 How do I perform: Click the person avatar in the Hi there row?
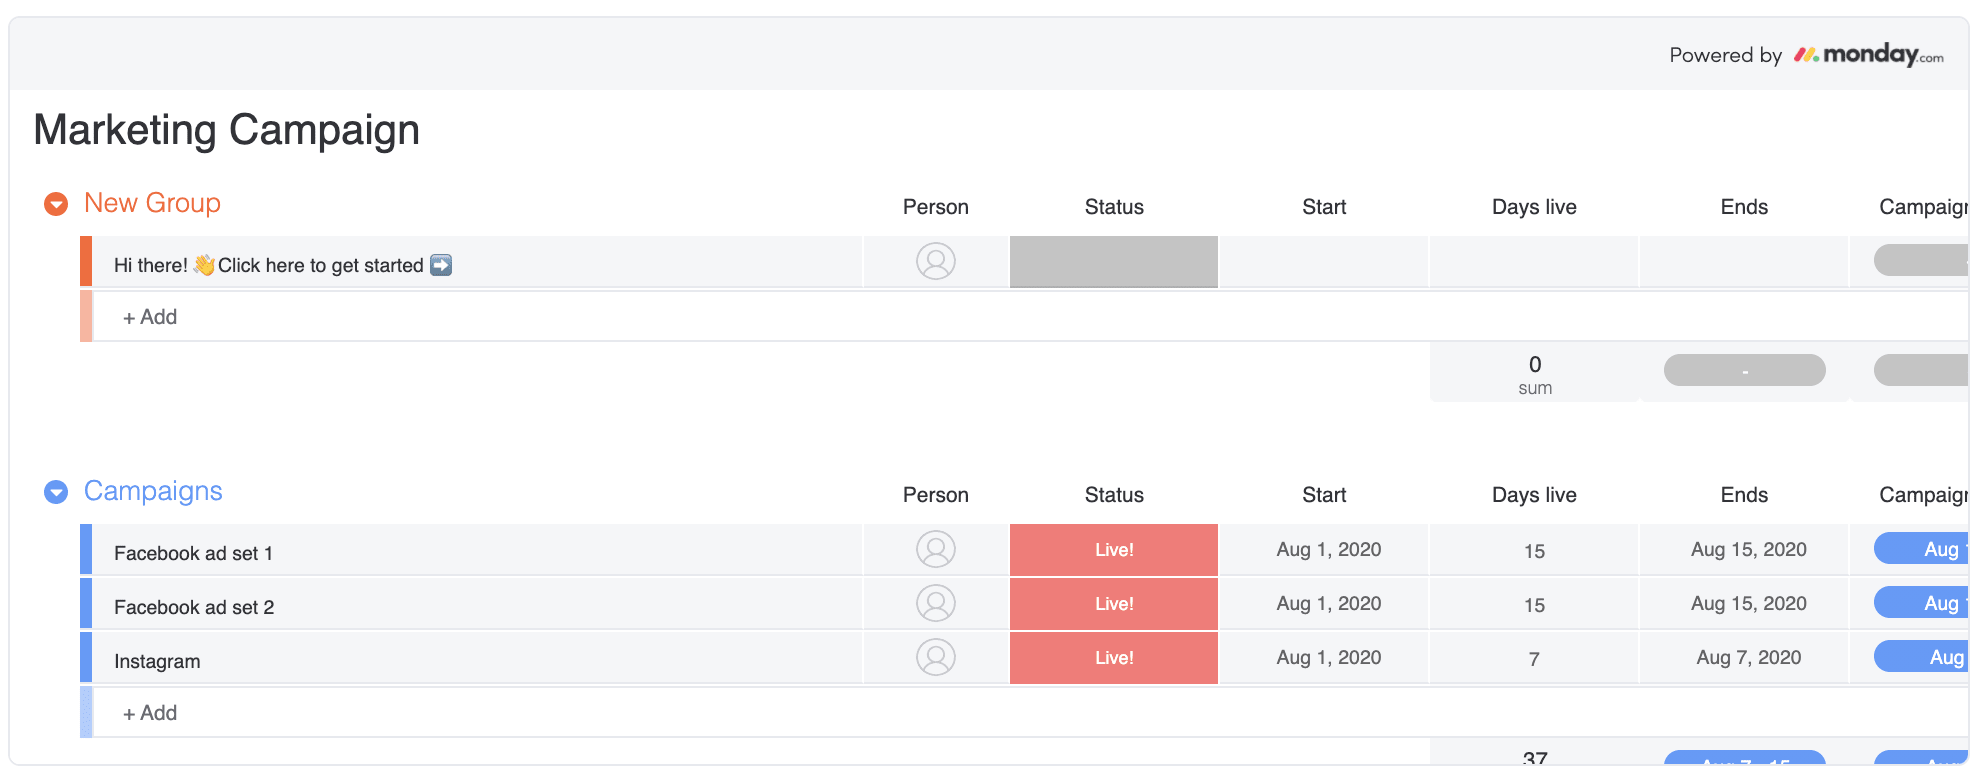tap(936, 262)
